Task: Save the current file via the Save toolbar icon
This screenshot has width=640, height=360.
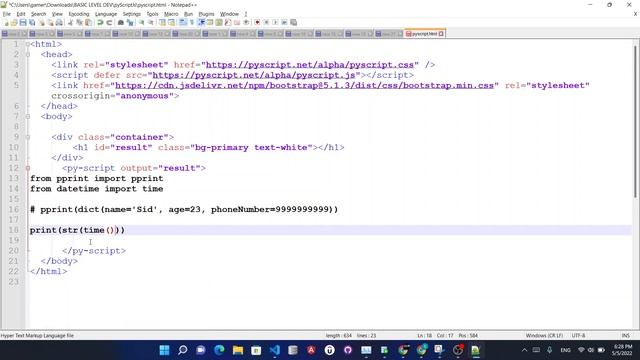Action: [23, 22]
